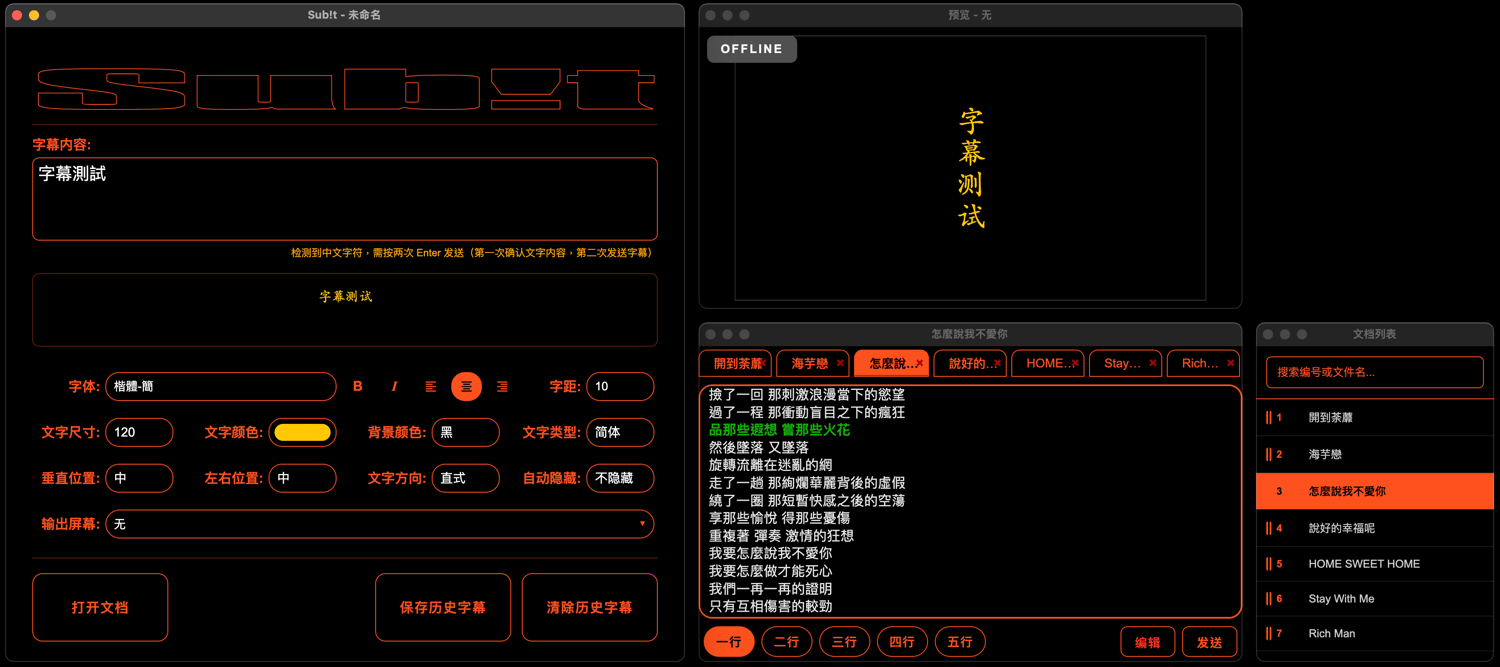Close the 海芋戀 tab
The width and height of the screenshot is (1500, 667).
pyautogui.click(x=841, y=364)
